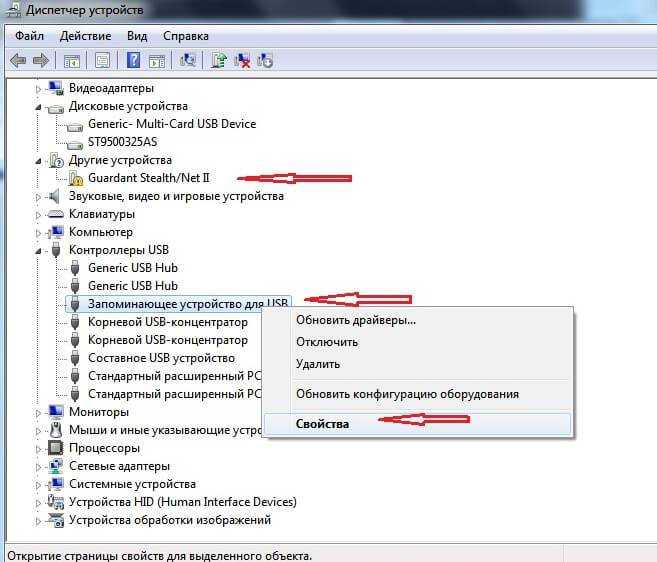Click the Процессоры chip icon
The width and height of the screenshot is (657, 562).
[x=55, y=448]
